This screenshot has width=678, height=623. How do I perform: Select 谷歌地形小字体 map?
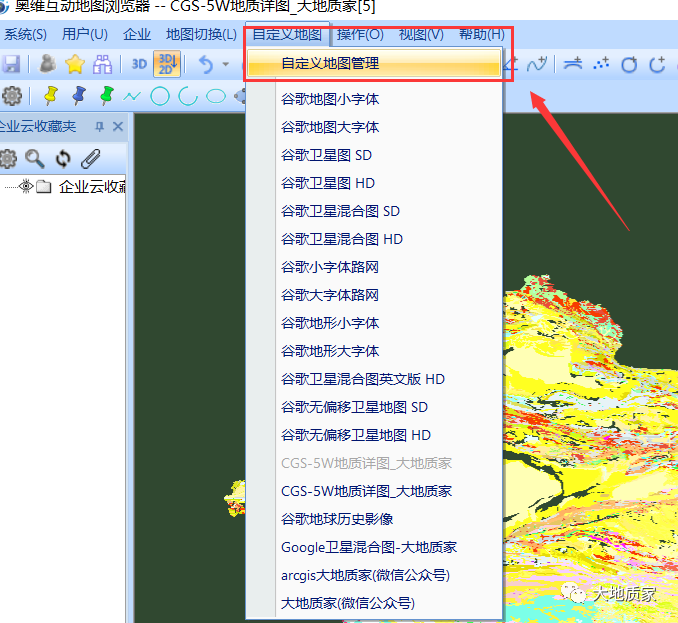point(374,323)
